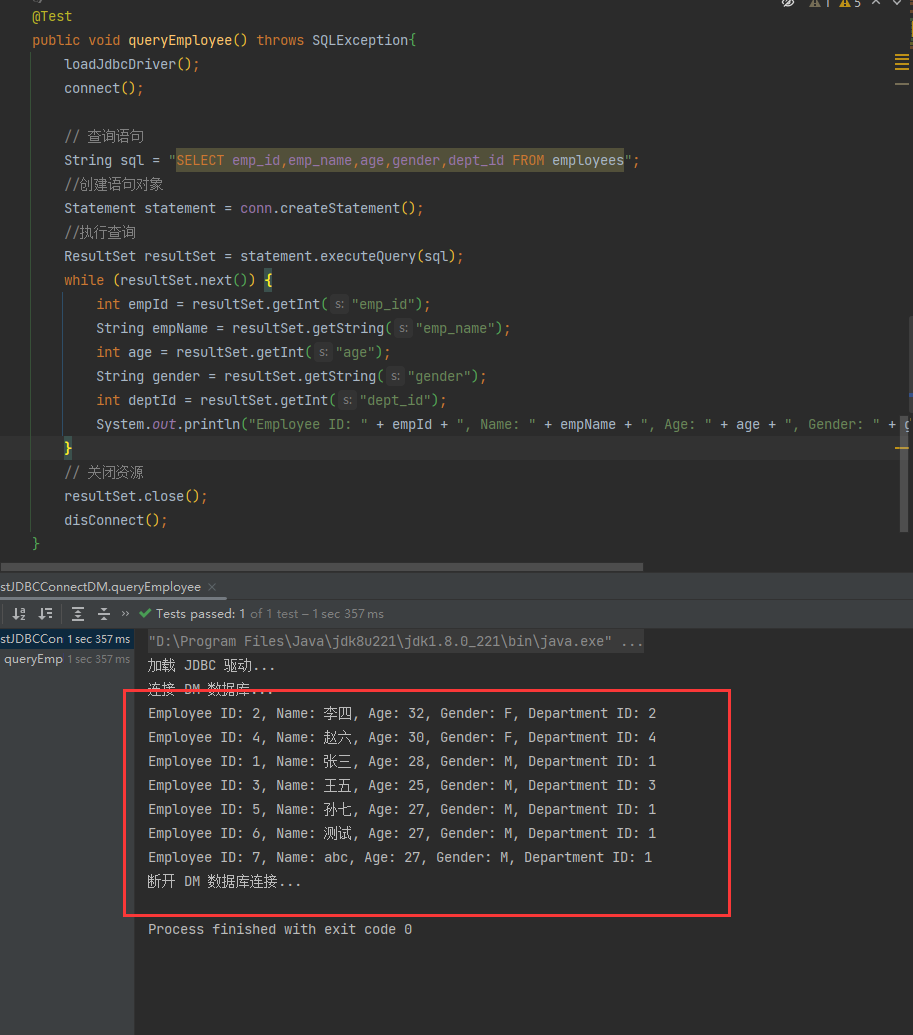Select the queryEmp test method row

click(67, 659)
